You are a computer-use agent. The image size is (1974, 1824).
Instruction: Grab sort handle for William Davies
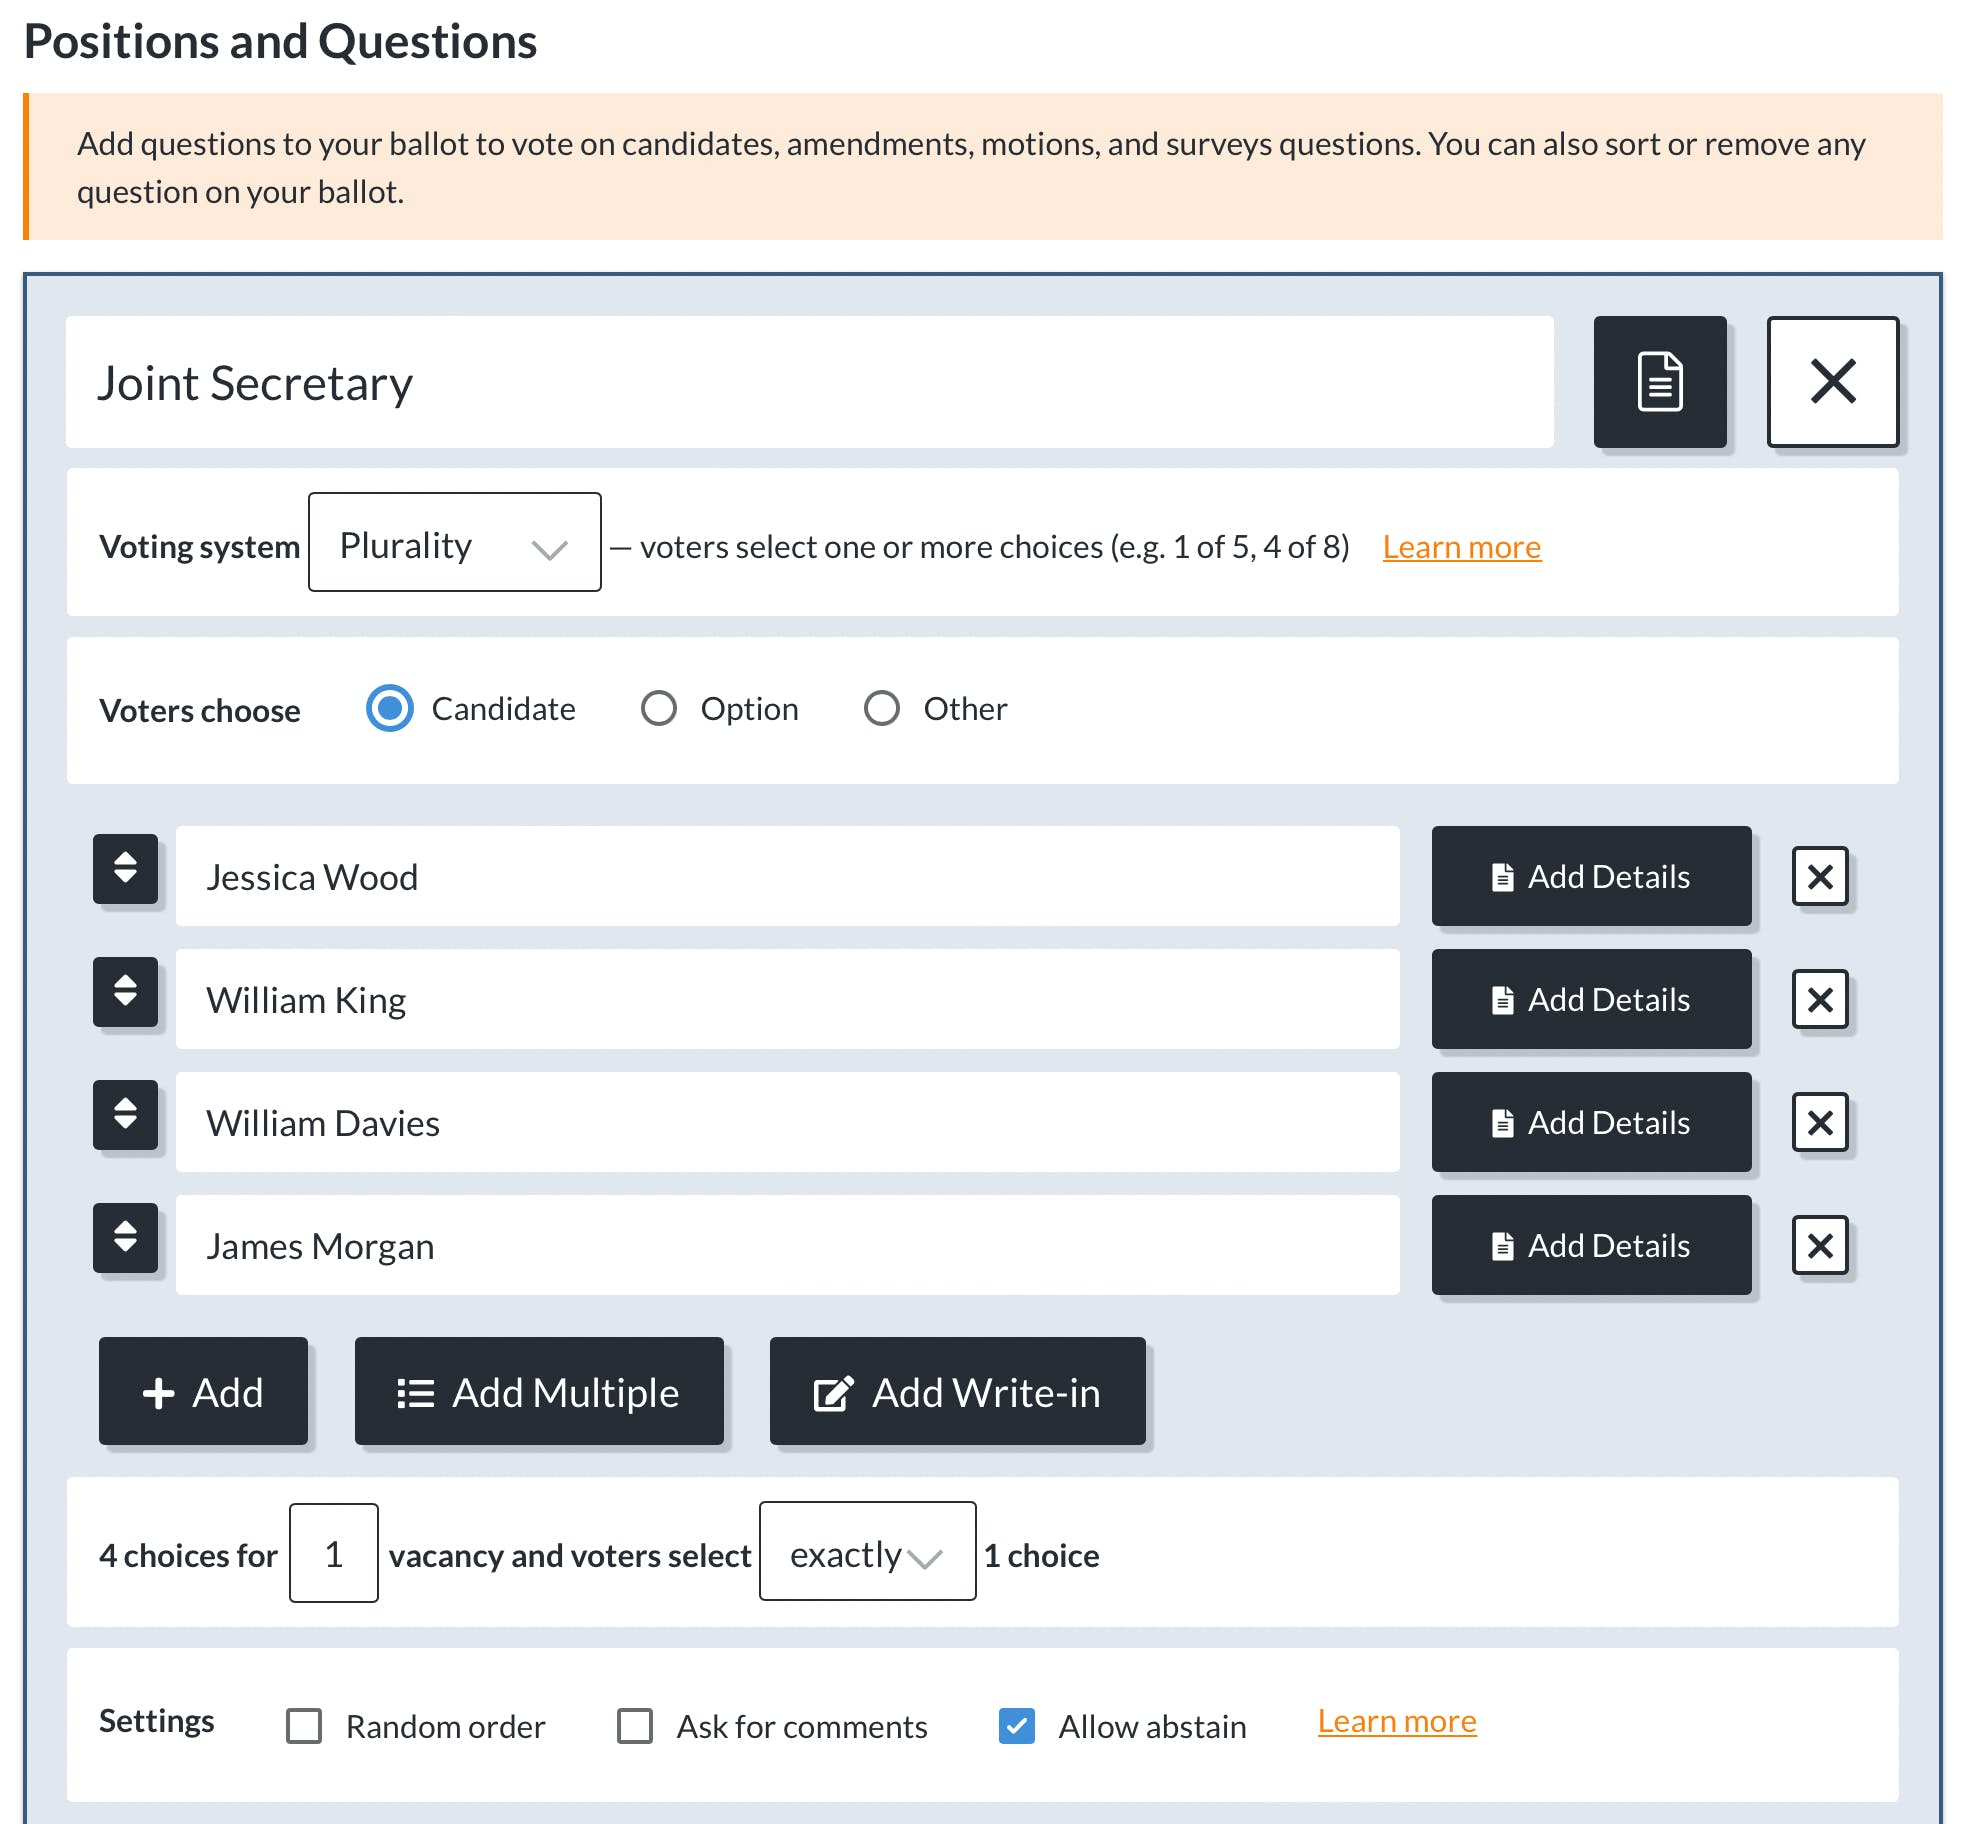pos(126,1114)
